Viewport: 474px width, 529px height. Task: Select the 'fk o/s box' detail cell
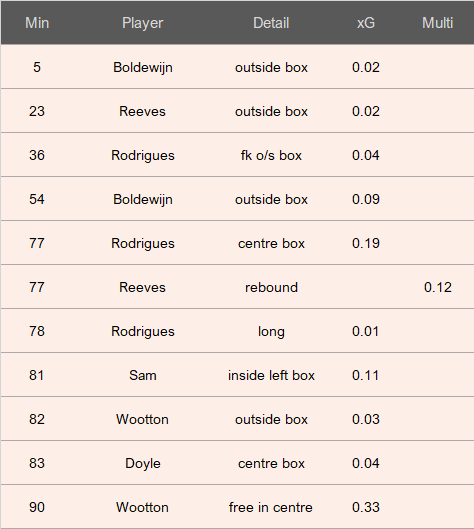271,155
